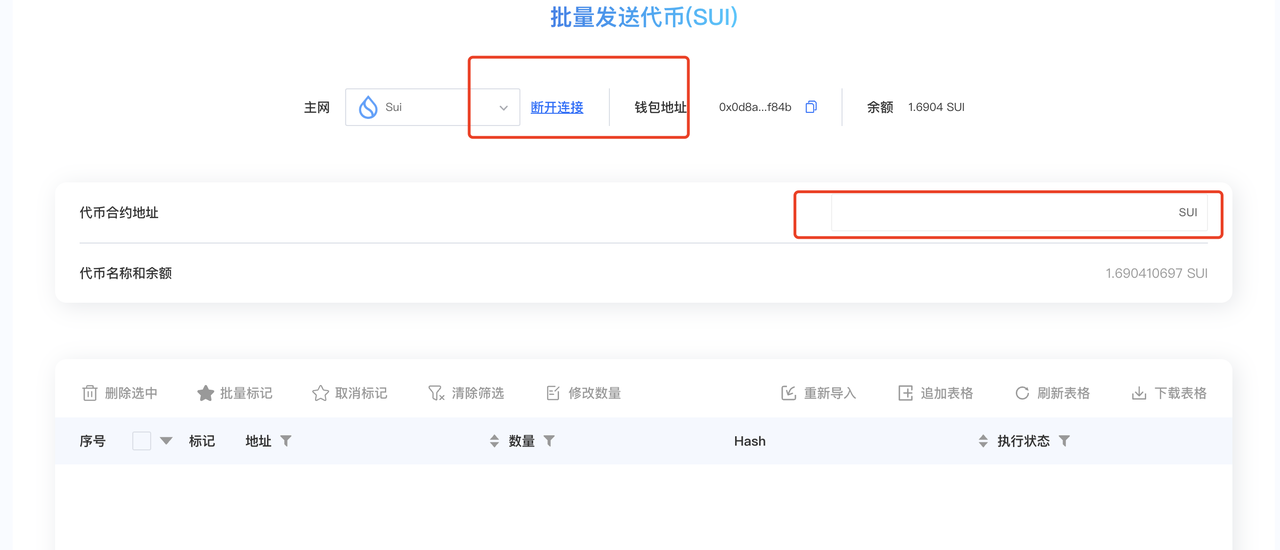1280x550 pixels.
Task: Click the 代币名称和余额 label
Action: pos(126,273)
